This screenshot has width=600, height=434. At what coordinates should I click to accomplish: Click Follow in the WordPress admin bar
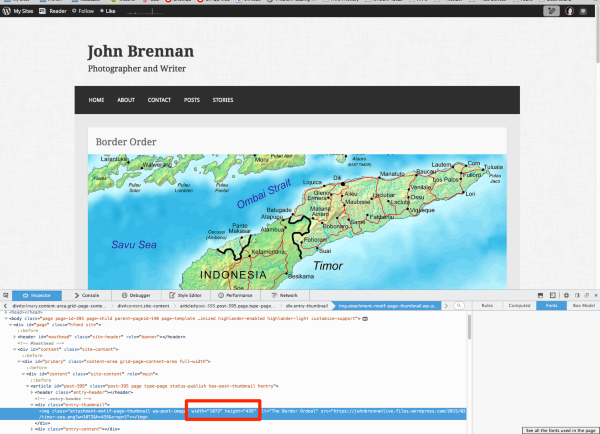(83, 11)
